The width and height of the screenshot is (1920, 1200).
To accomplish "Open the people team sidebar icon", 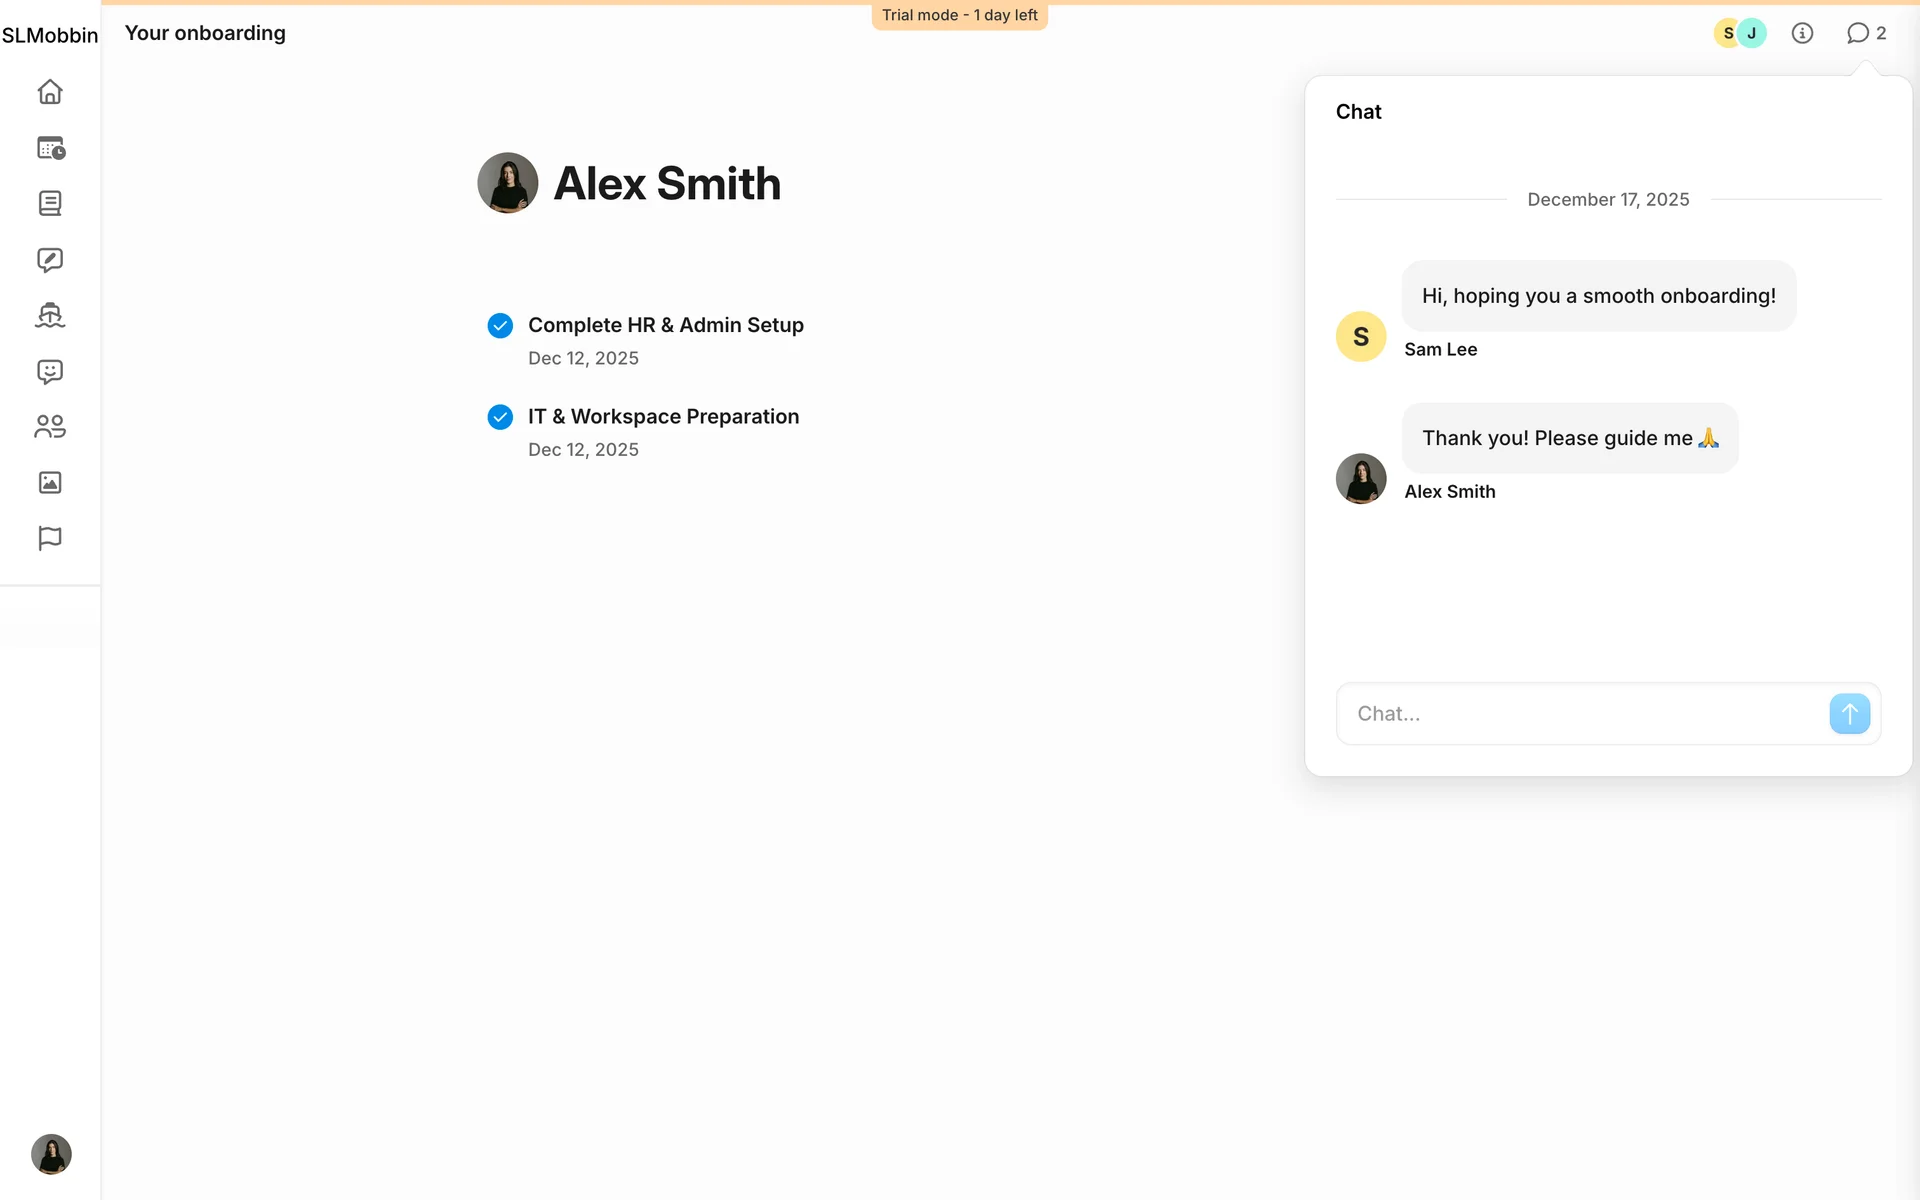I will [x=50, y=427].
